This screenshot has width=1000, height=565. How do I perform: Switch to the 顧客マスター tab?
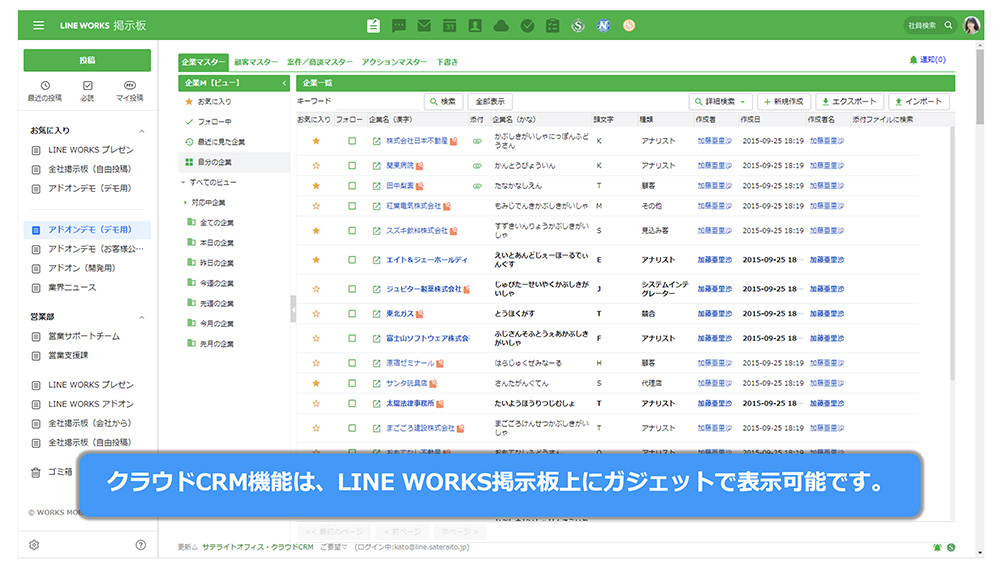256,62
